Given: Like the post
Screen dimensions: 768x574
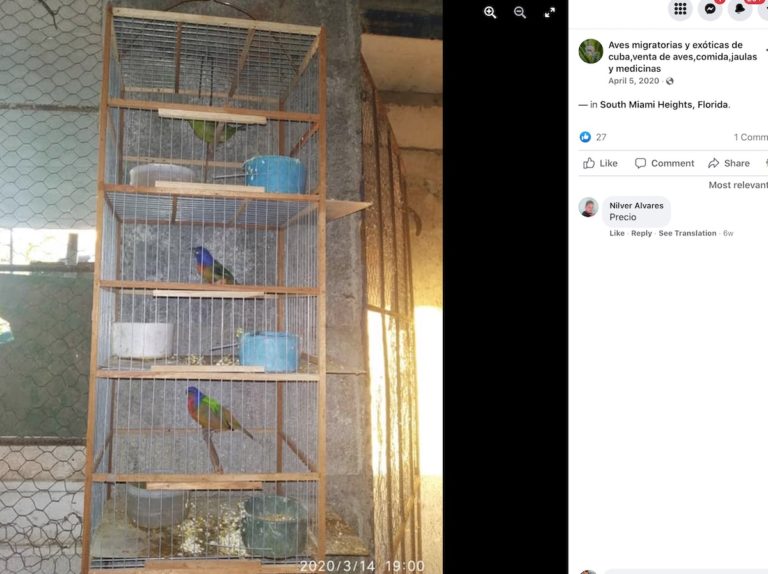Looking at the screenshot, I should pos(600,163).
